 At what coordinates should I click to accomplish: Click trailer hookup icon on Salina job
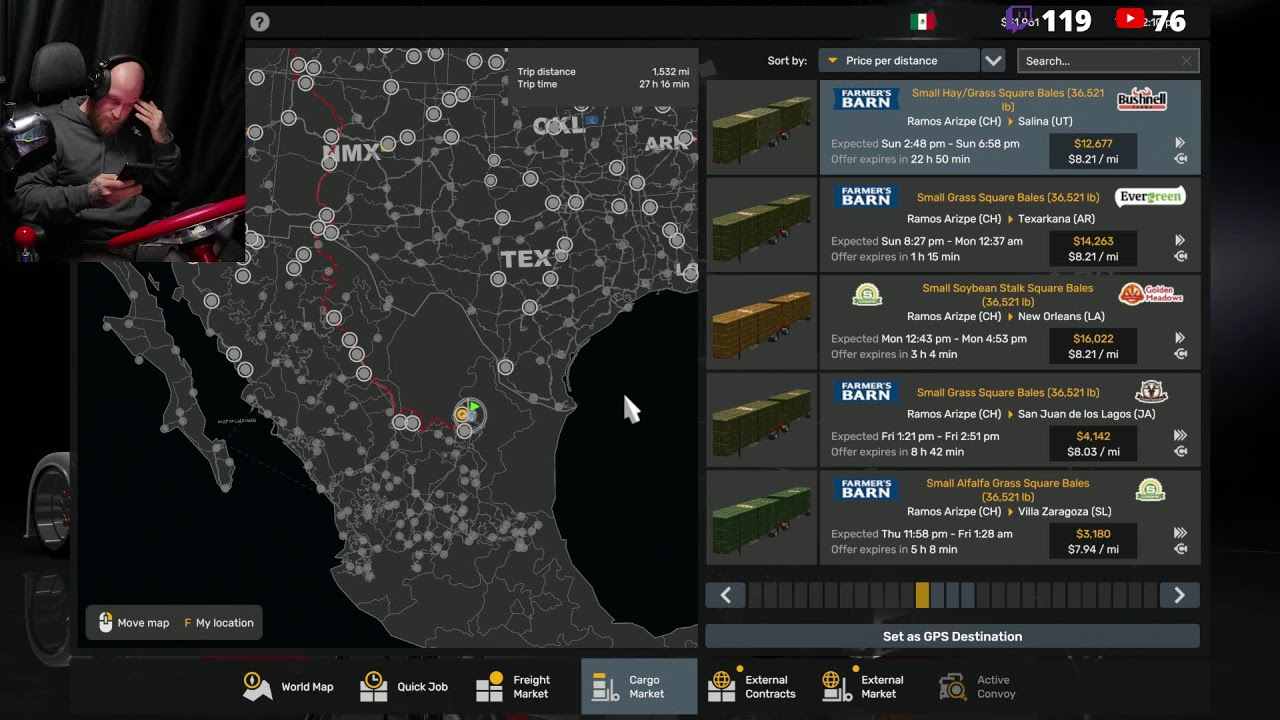(1180, 159)
